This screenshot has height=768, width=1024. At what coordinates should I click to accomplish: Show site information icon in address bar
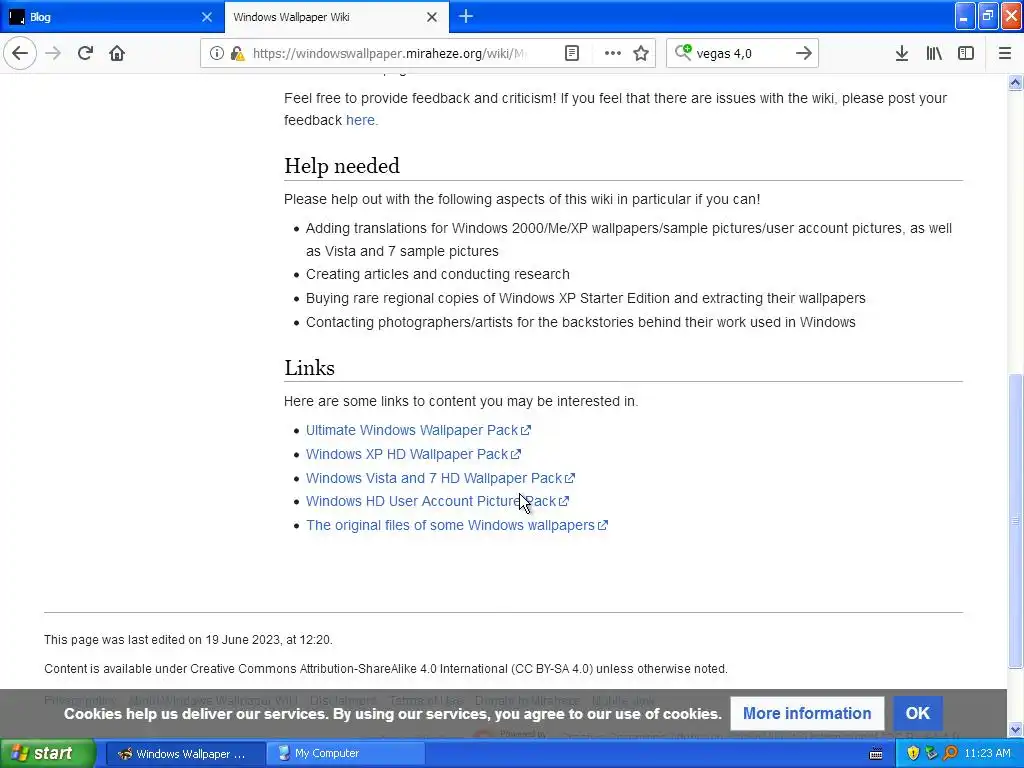pos(216,53)
